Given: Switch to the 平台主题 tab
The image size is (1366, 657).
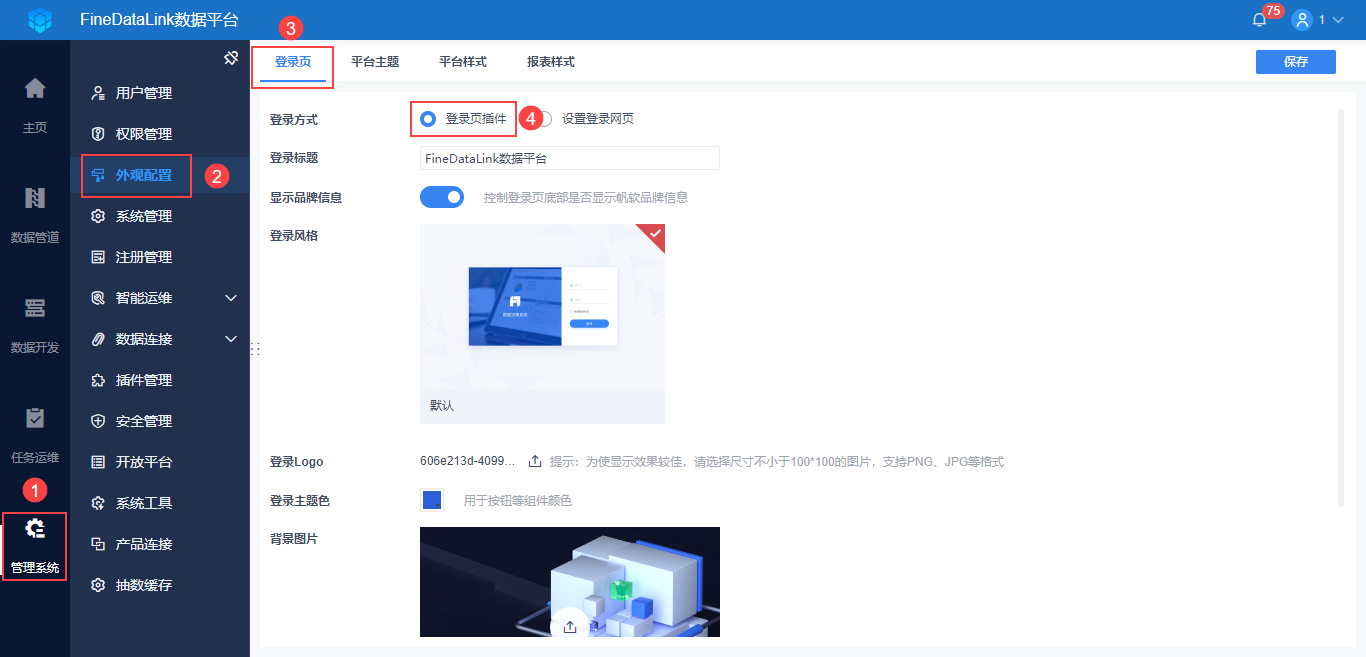Looking at the screenshot, I should pos(375,62).
